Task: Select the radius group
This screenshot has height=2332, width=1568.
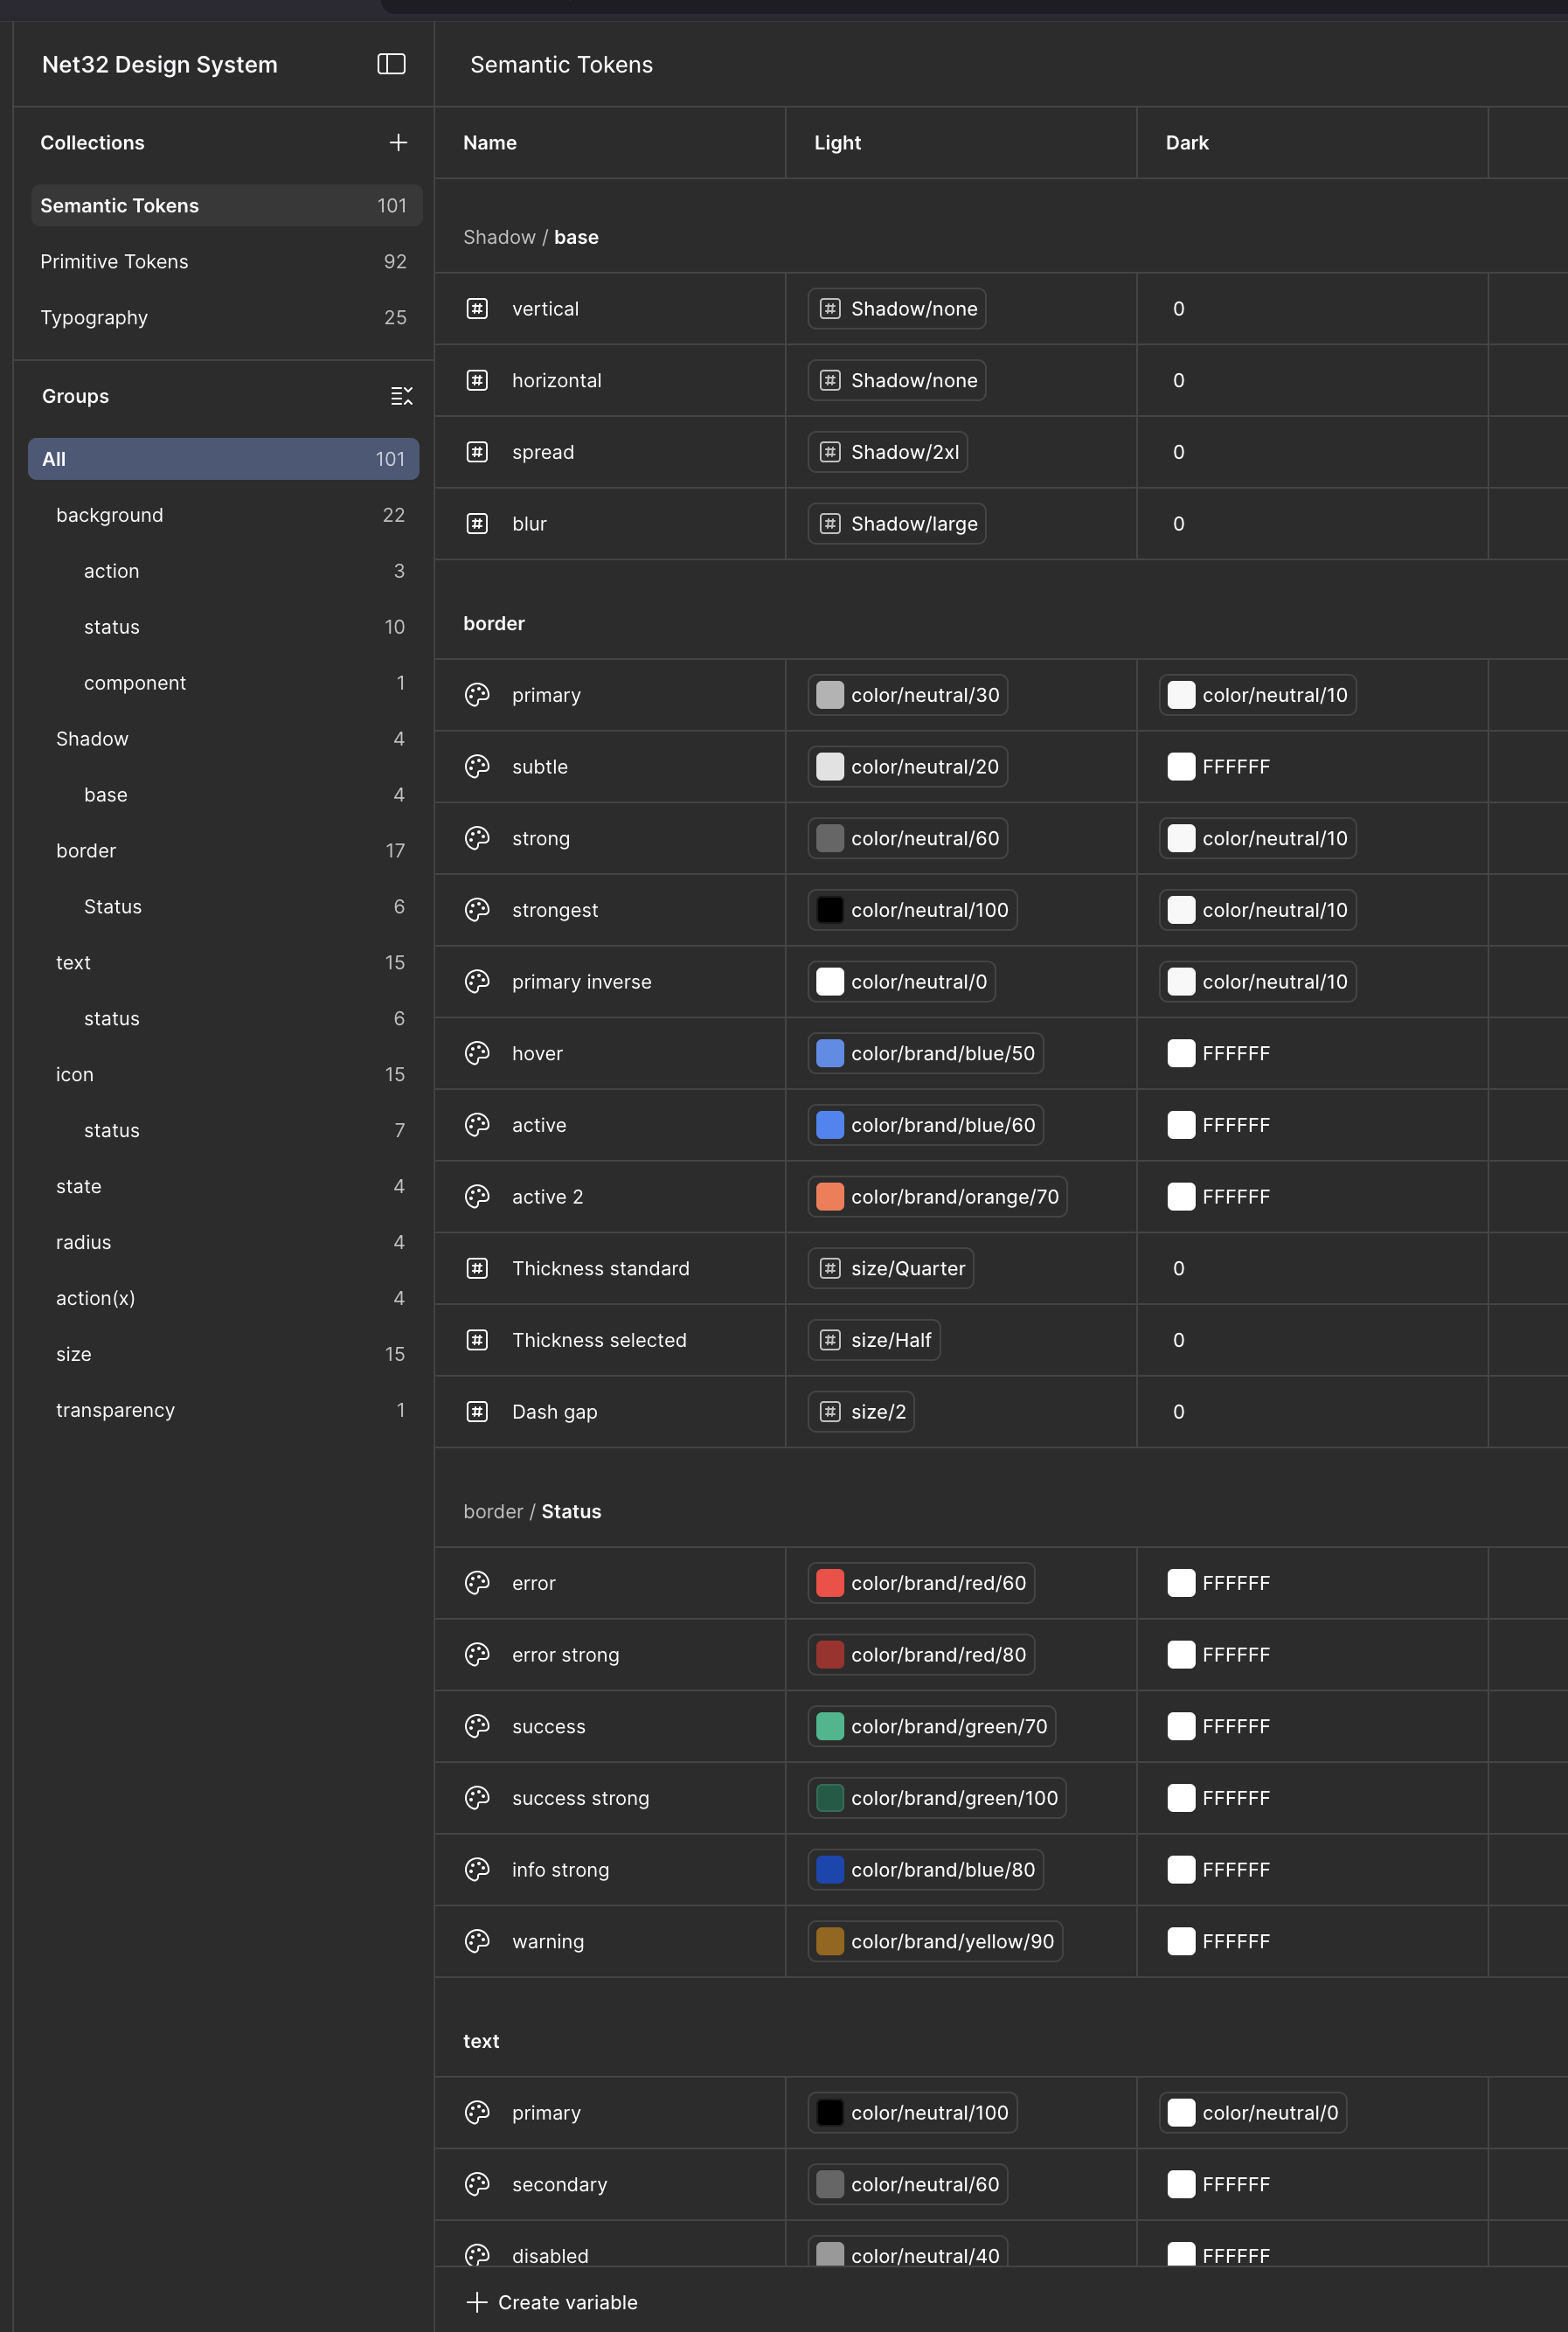Action: pos(223,1242)
